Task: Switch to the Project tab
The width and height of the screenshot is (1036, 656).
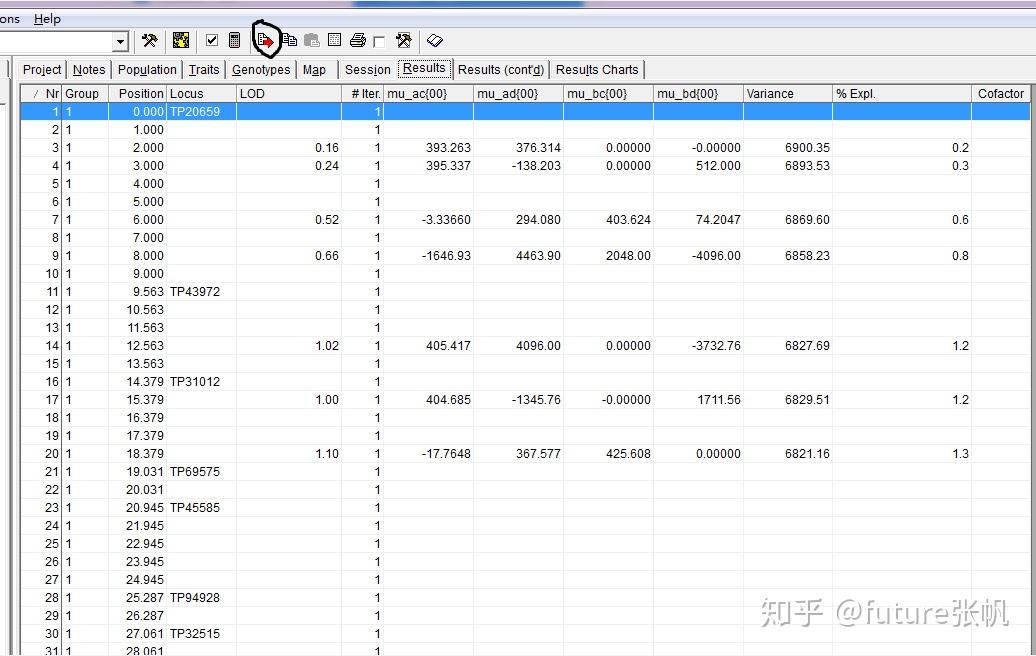Action: (42, 69)
